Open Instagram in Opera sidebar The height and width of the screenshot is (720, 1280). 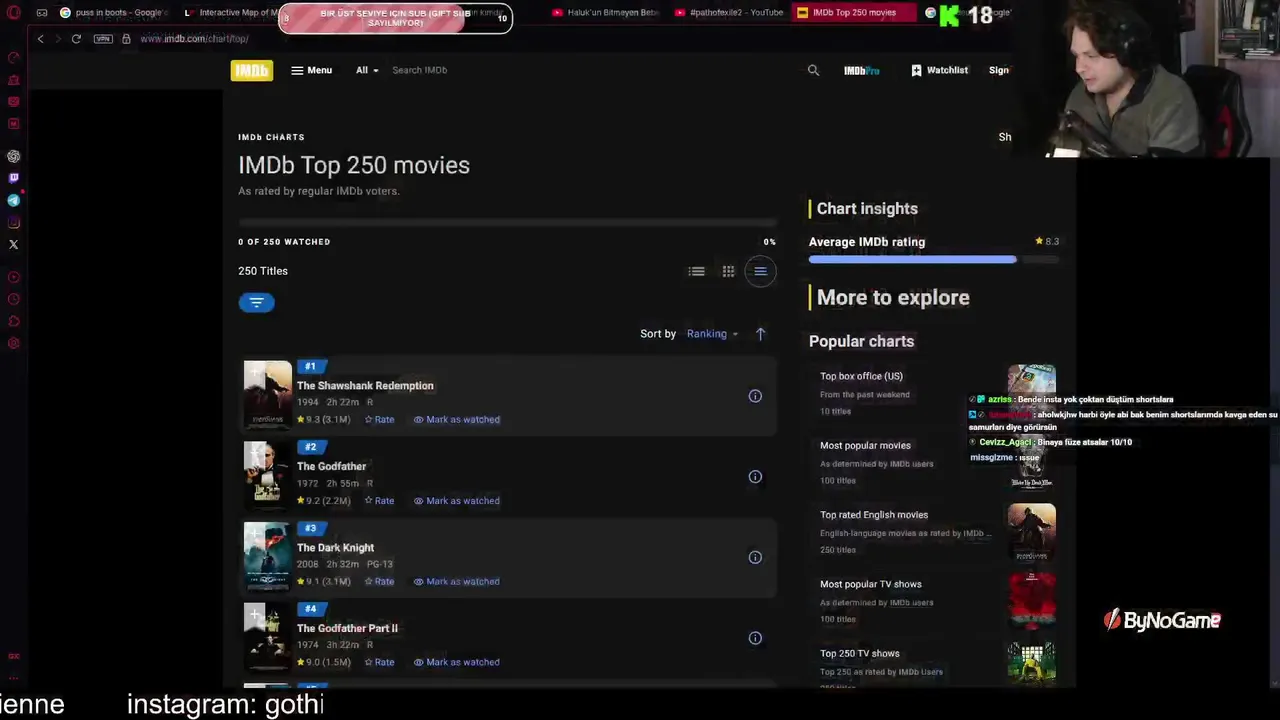(x=14, y=222)
